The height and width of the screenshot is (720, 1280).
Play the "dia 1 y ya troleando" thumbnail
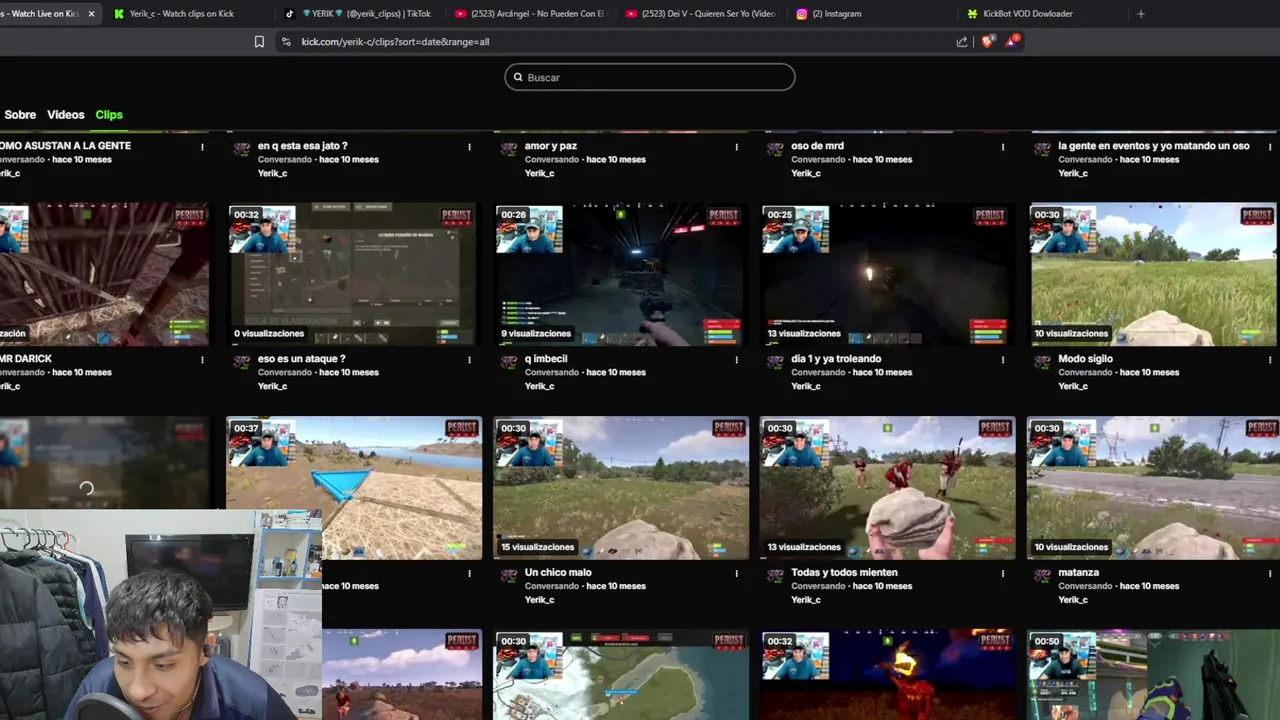887,274
